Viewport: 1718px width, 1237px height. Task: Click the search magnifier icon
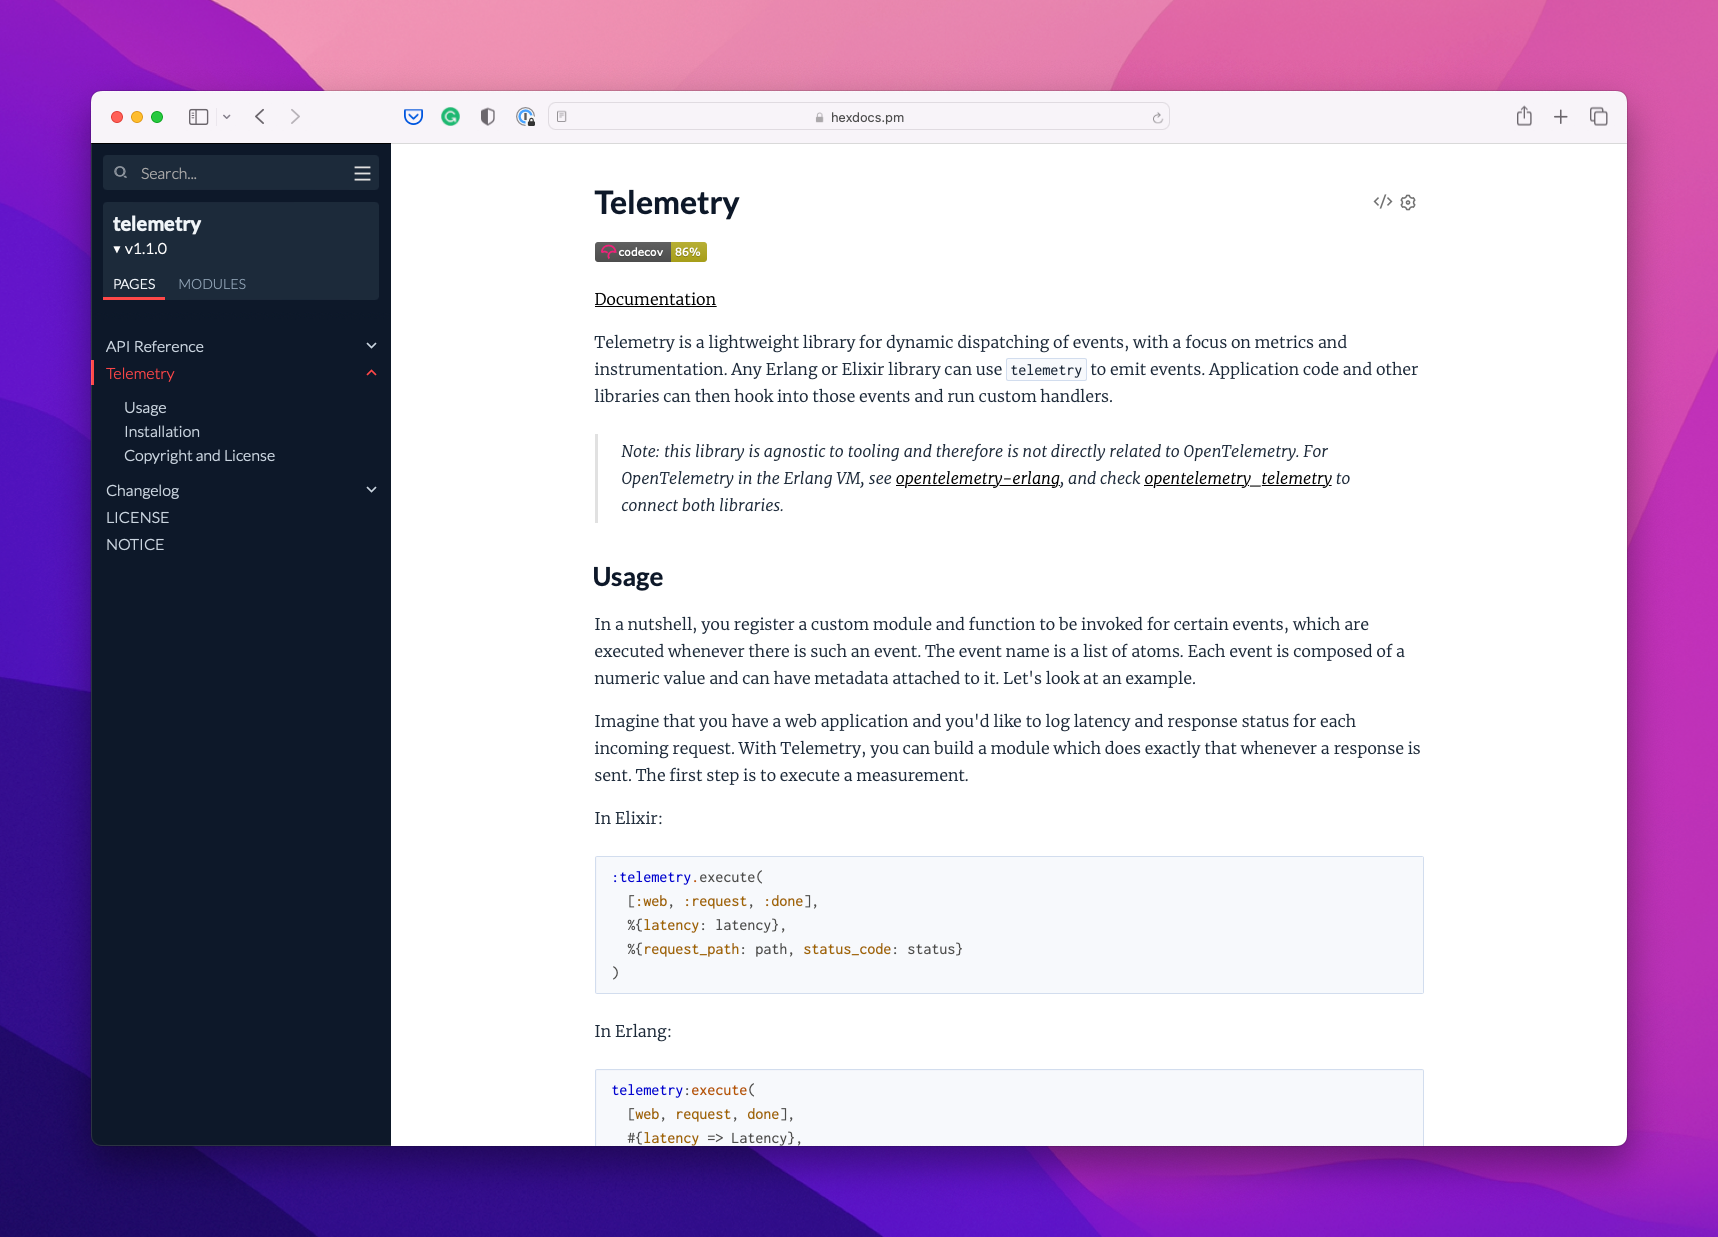tap(121, 173)
